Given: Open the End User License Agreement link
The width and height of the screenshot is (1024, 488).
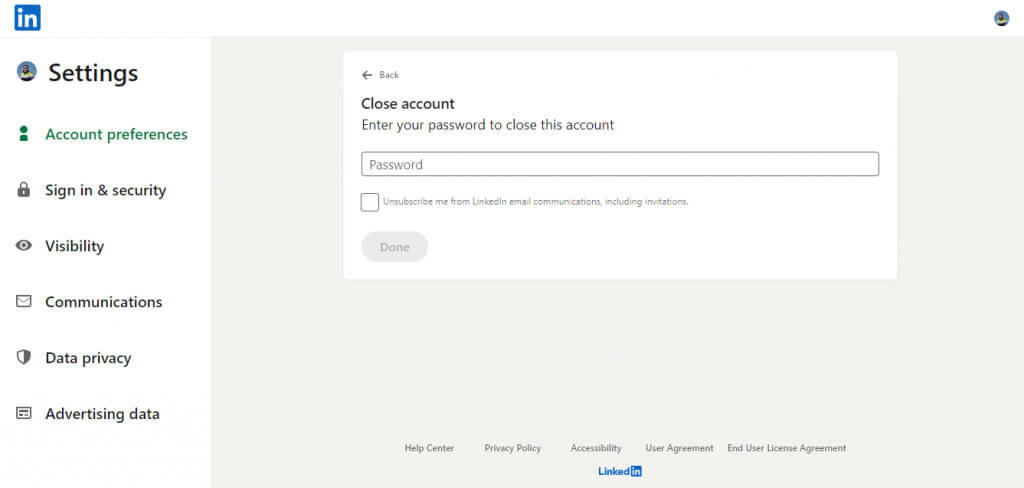Looking at the screenshot, I should point(786,448).
